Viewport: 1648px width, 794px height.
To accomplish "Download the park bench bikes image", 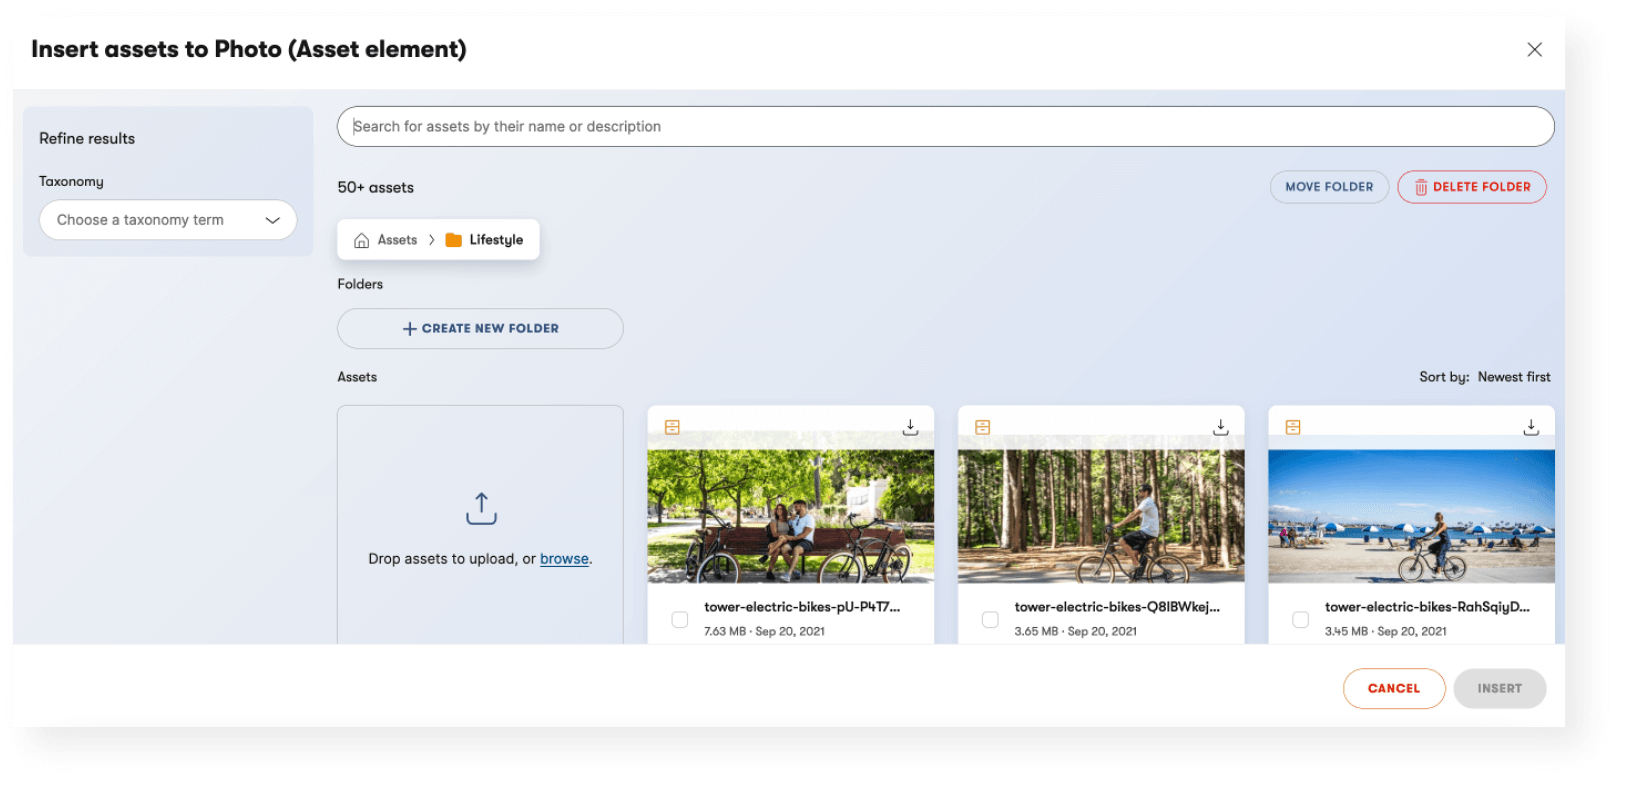I will pos(910,427).
